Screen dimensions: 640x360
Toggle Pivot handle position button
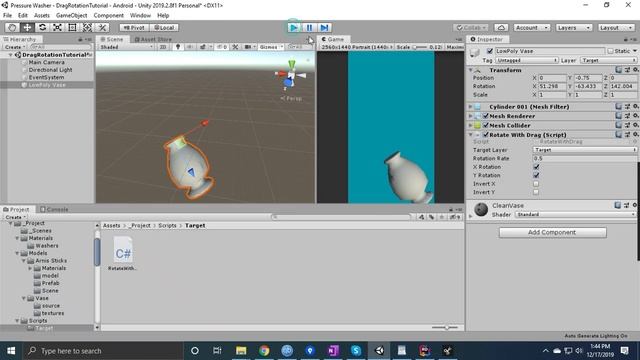coord(134,28)
